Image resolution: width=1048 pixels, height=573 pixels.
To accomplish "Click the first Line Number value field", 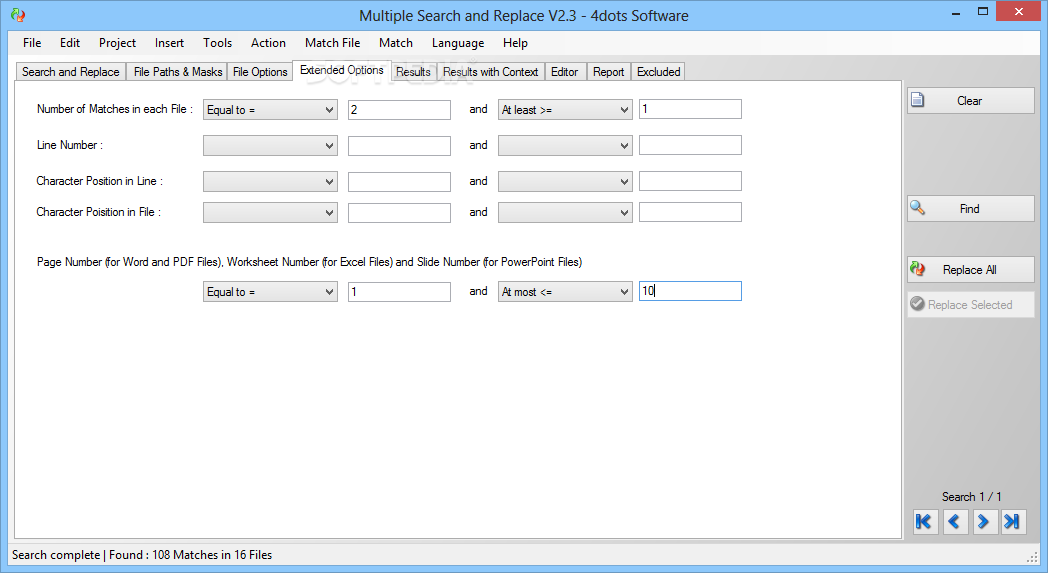I will point(399,146).
